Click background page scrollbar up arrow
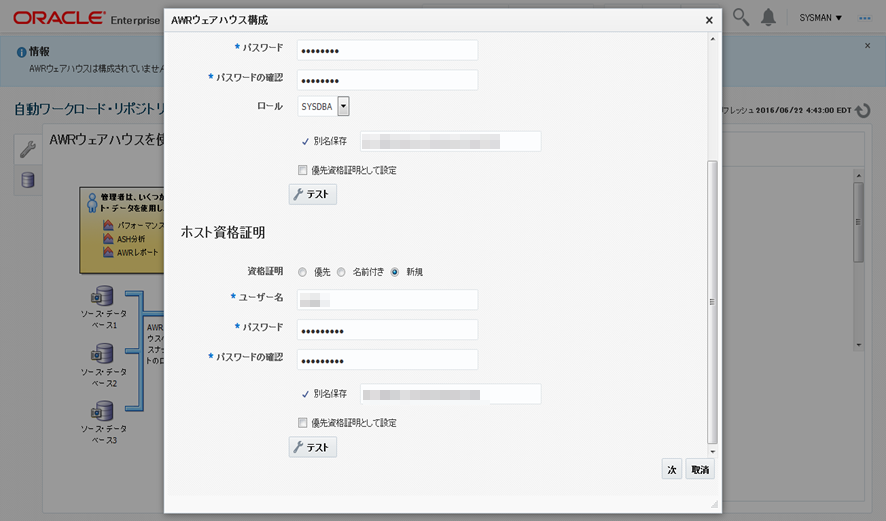This screenshot has width=886, height=521. point(859,176)
